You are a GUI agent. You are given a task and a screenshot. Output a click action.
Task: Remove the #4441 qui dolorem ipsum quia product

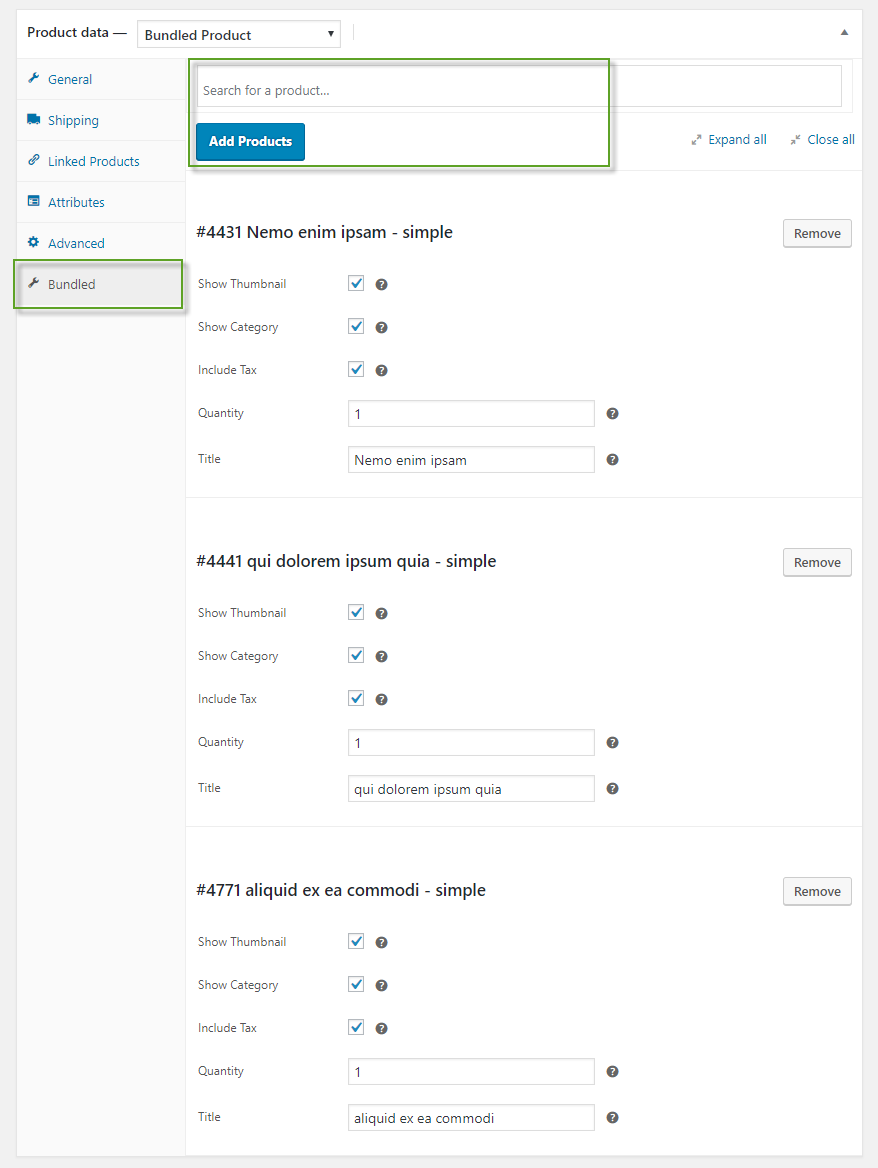pyautogui.click(x=817, y=562)
